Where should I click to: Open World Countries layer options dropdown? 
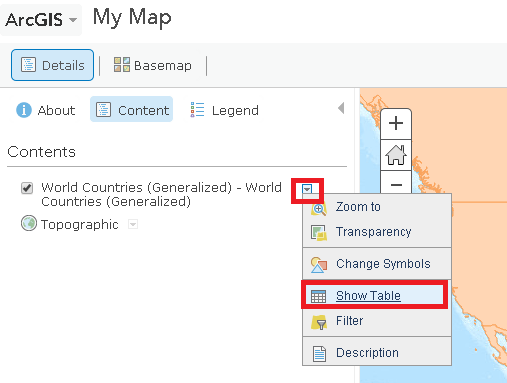click(307, 189)
